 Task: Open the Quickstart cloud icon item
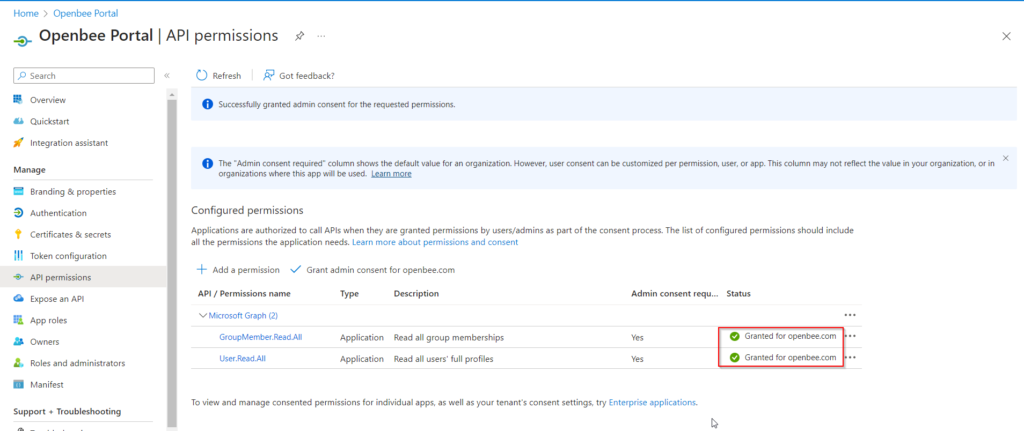(18, 121)
